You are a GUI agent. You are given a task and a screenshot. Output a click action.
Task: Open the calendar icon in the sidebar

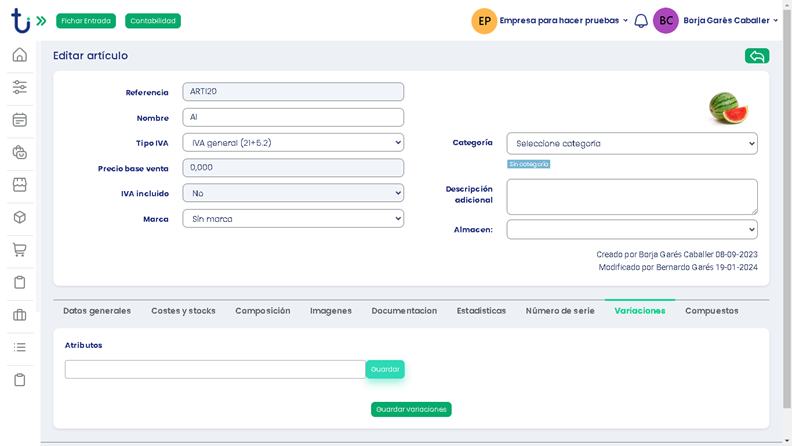point(19,120)
